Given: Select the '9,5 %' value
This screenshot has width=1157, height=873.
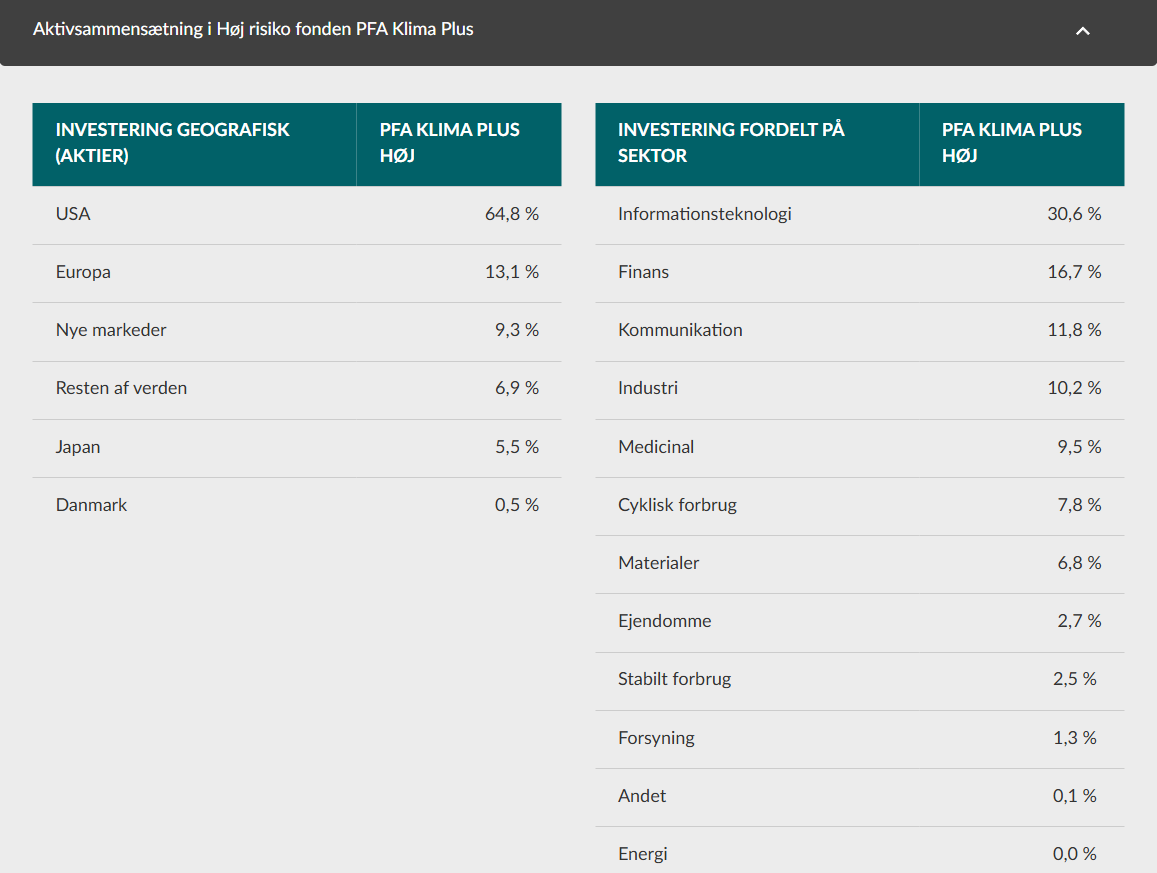Looking at the screenshot, I should click(x=1080, y=447).
